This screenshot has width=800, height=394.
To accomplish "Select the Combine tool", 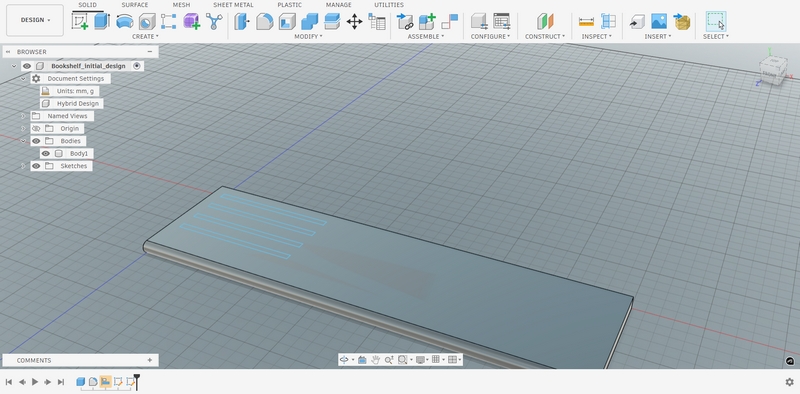I will pyautogui.click(x=309, y=21).
